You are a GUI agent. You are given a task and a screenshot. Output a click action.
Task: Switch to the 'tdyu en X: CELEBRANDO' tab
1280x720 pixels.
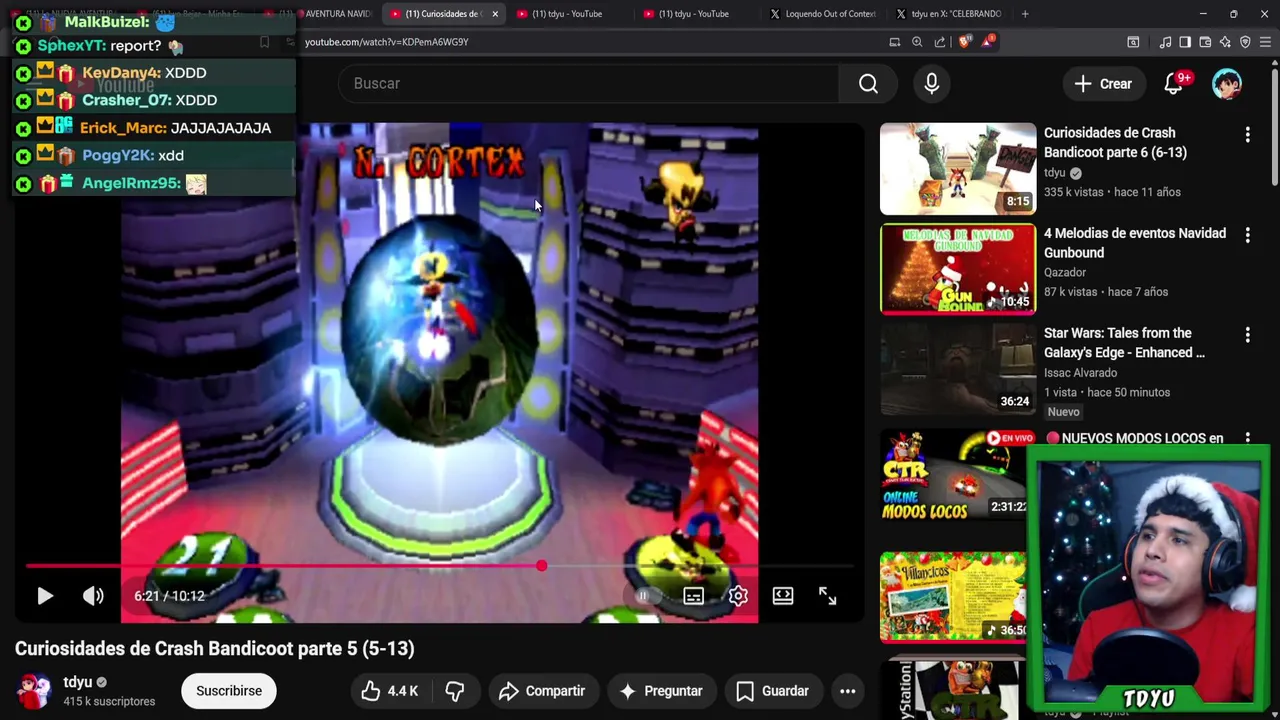(948, 14)
